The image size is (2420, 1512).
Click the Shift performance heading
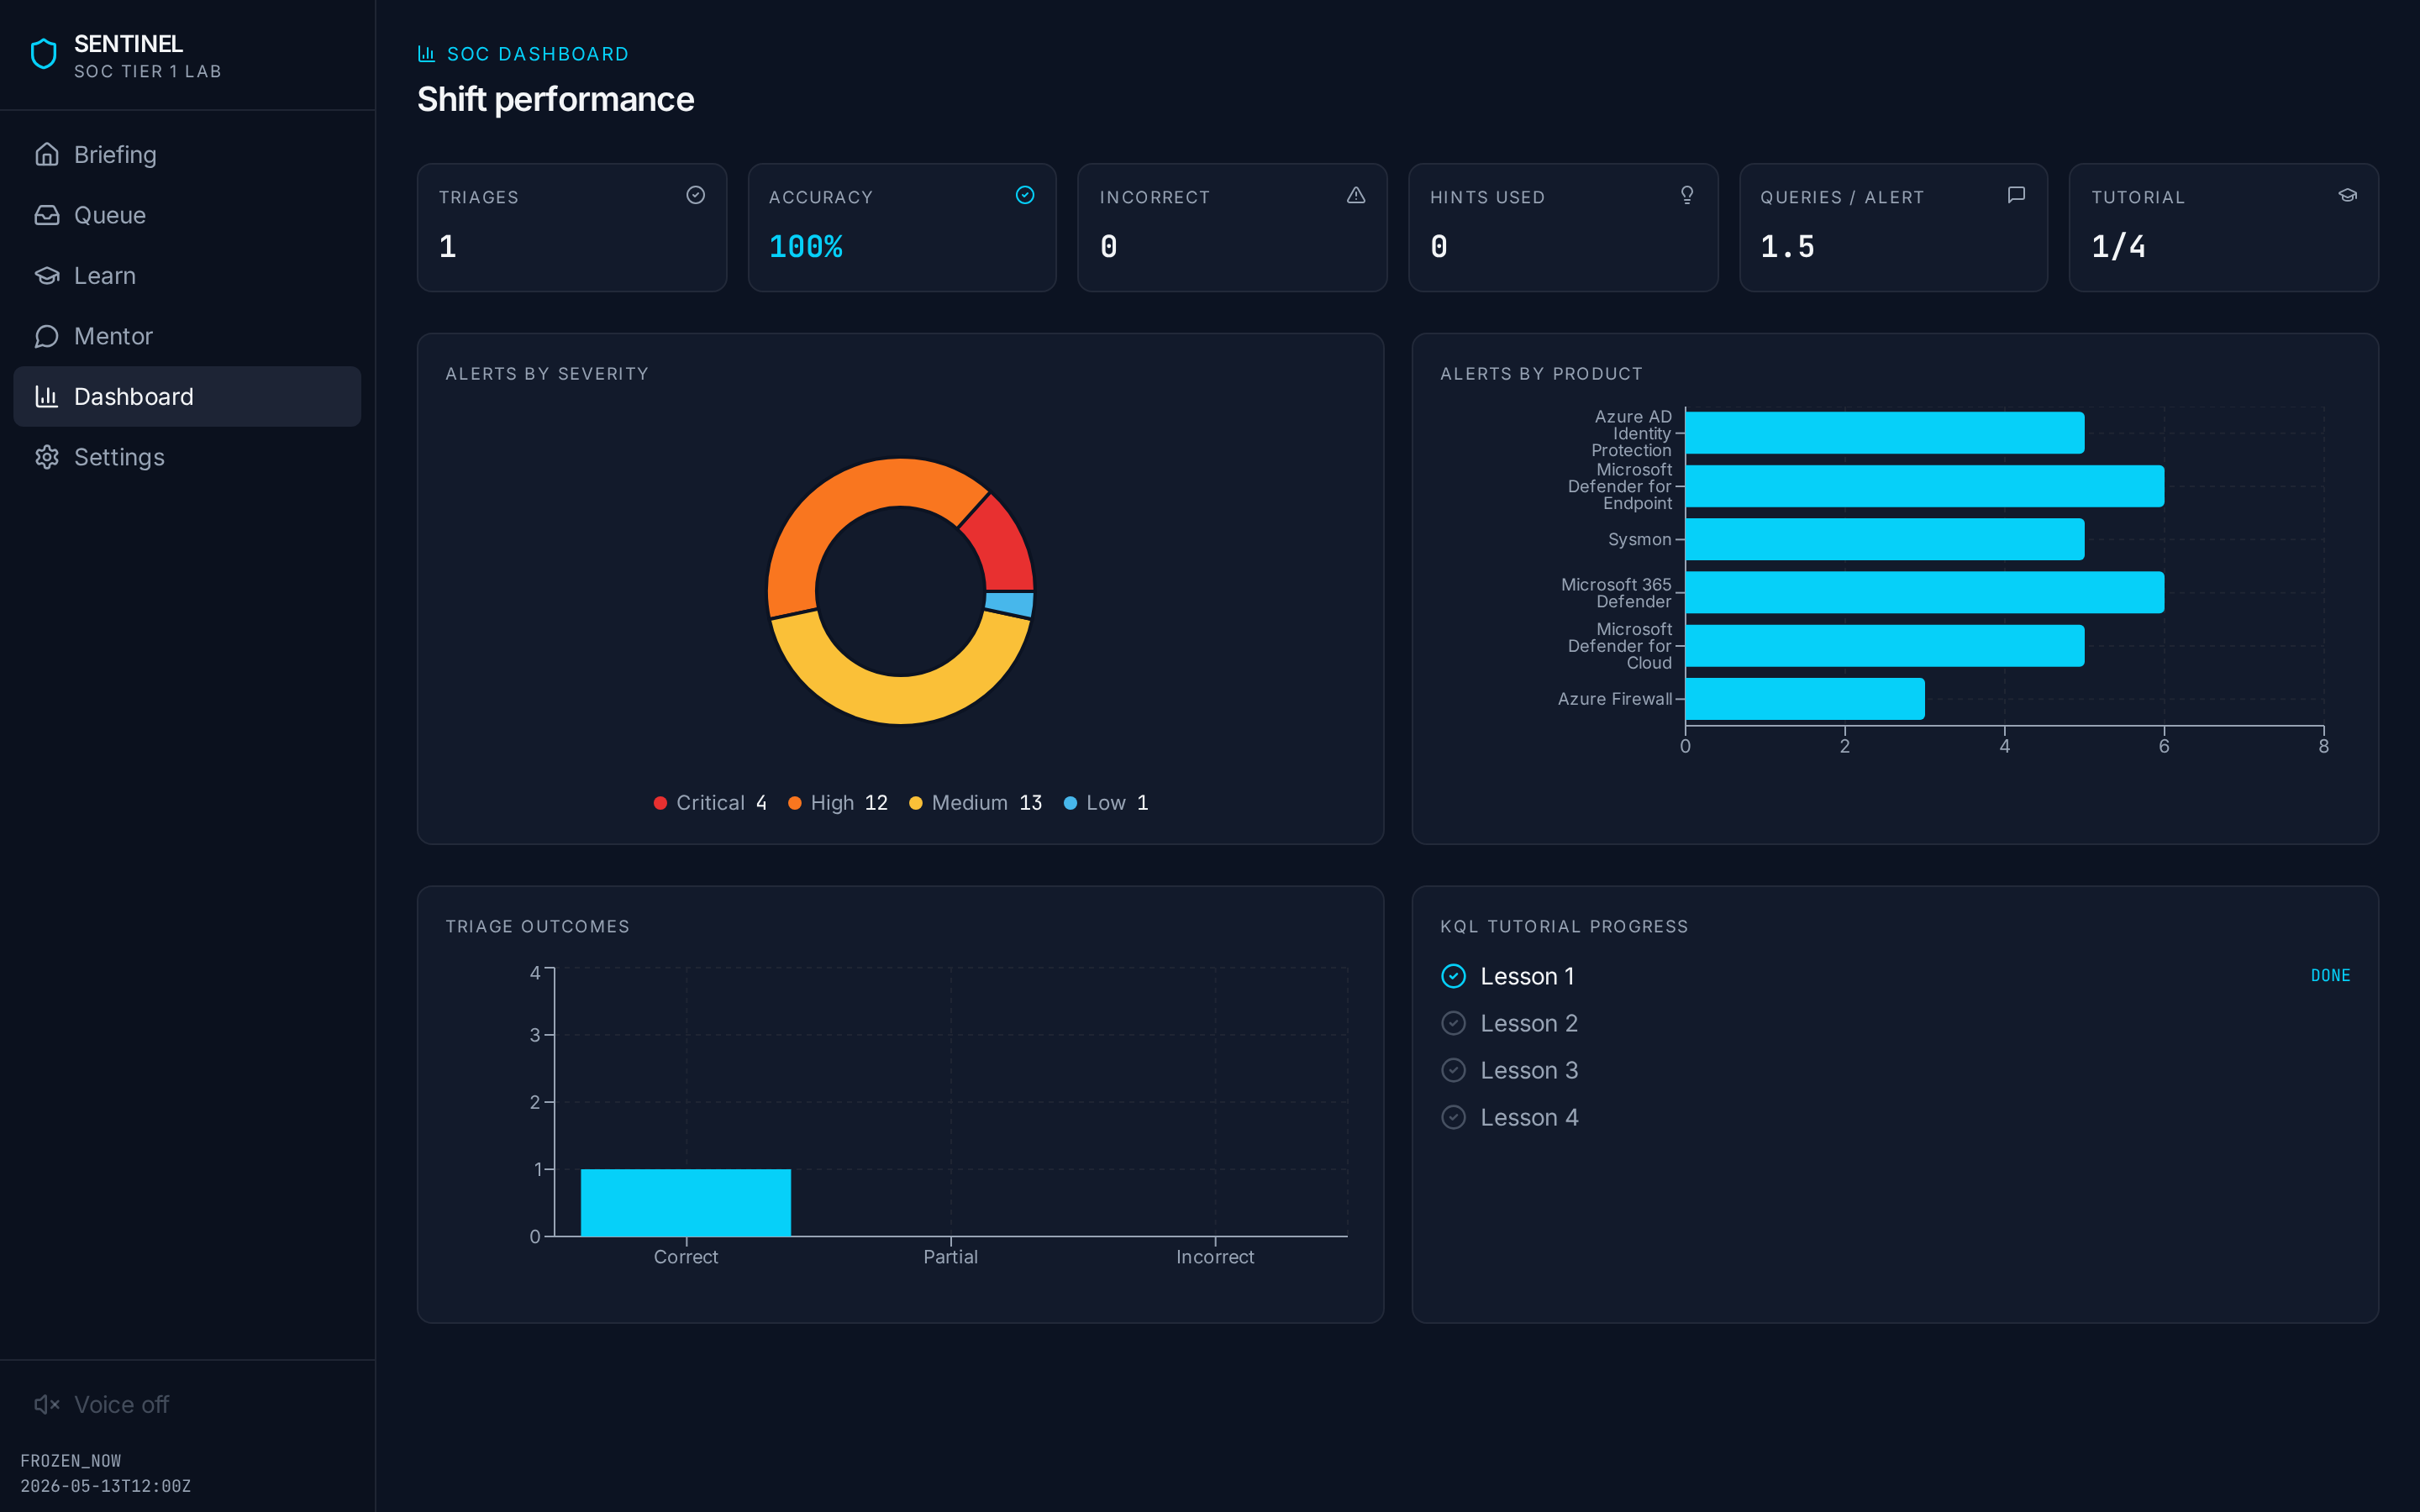click(x=555, y=99)
